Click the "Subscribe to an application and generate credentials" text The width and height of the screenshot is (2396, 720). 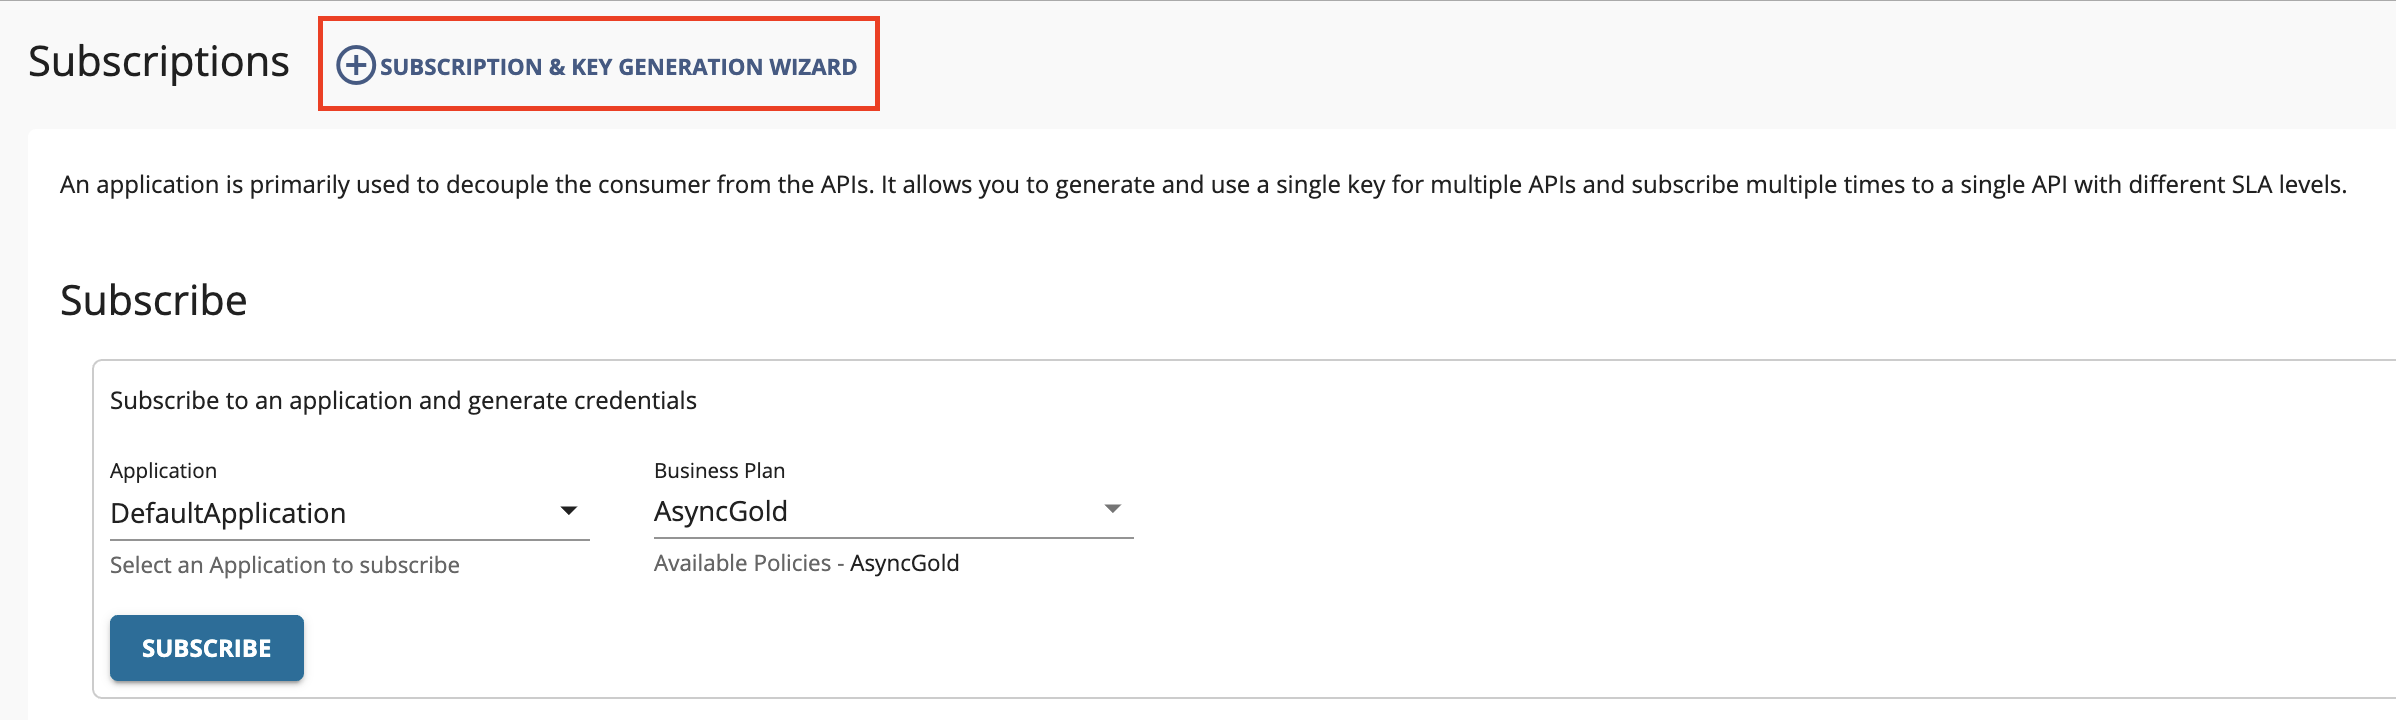pos(403,401)
